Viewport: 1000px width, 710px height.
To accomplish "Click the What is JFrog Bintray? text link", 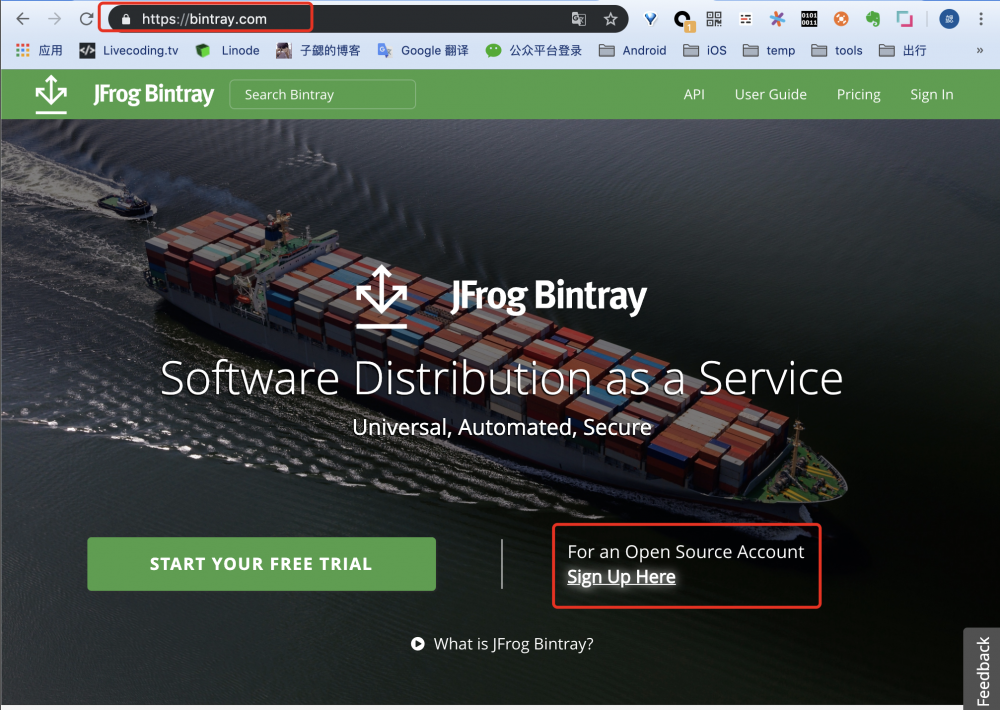I will [513, 644].
